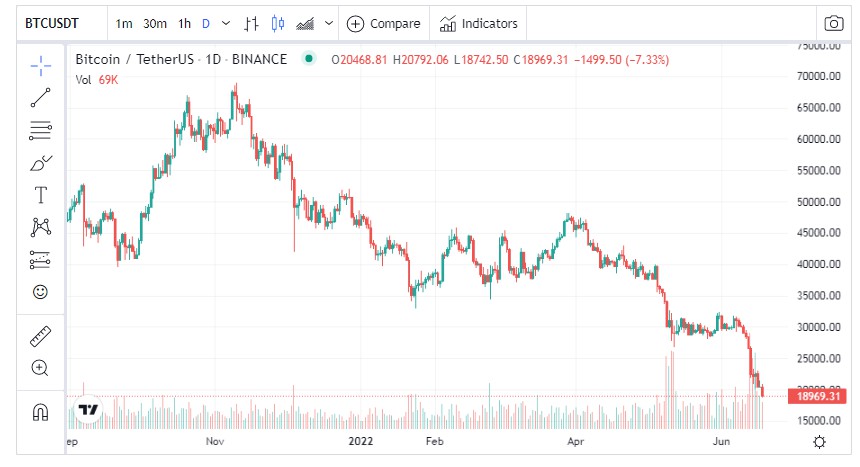
Task: Switch to the 1h timeframe
Action: pyautogui.click(x=185, y=23)
